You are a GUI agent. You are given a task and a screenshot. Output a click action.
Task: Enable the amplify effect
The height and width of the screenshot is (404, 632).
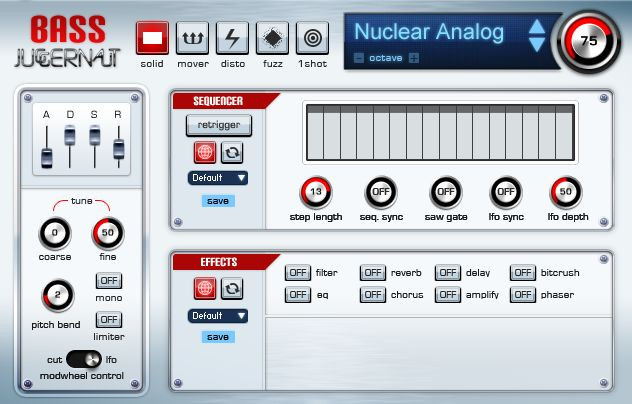448,295
